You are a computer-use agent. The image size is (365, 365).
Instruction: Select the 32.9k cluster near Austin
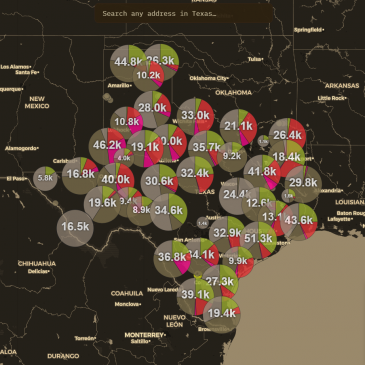[x=227, y=234]
